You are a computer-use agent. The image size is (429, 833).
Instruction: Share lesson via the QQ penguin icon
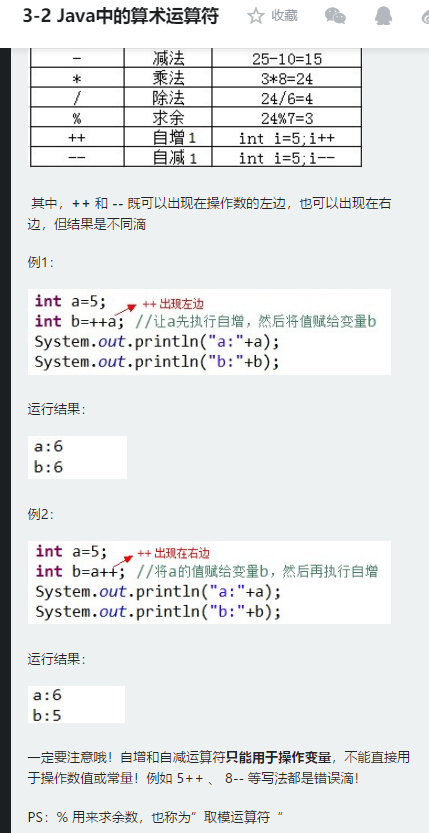point(383,16)
